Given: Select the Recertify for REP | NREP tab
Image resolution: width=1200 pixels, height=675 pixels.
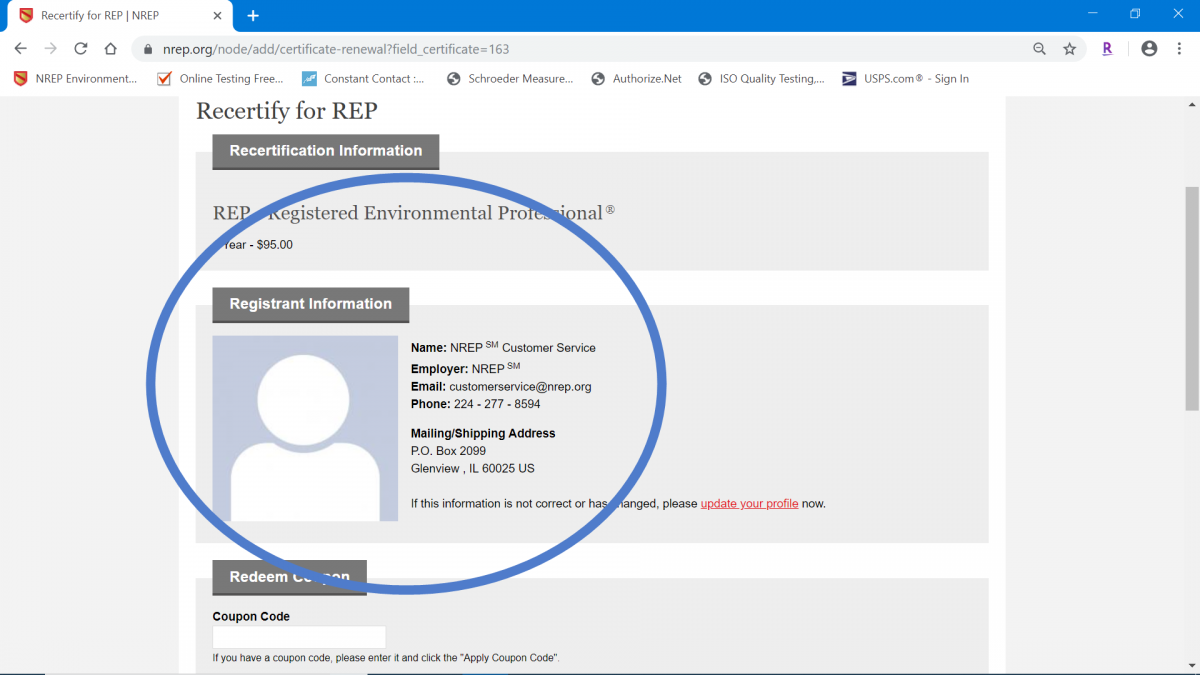Looking at the screenshot, I should coord(119,16).
